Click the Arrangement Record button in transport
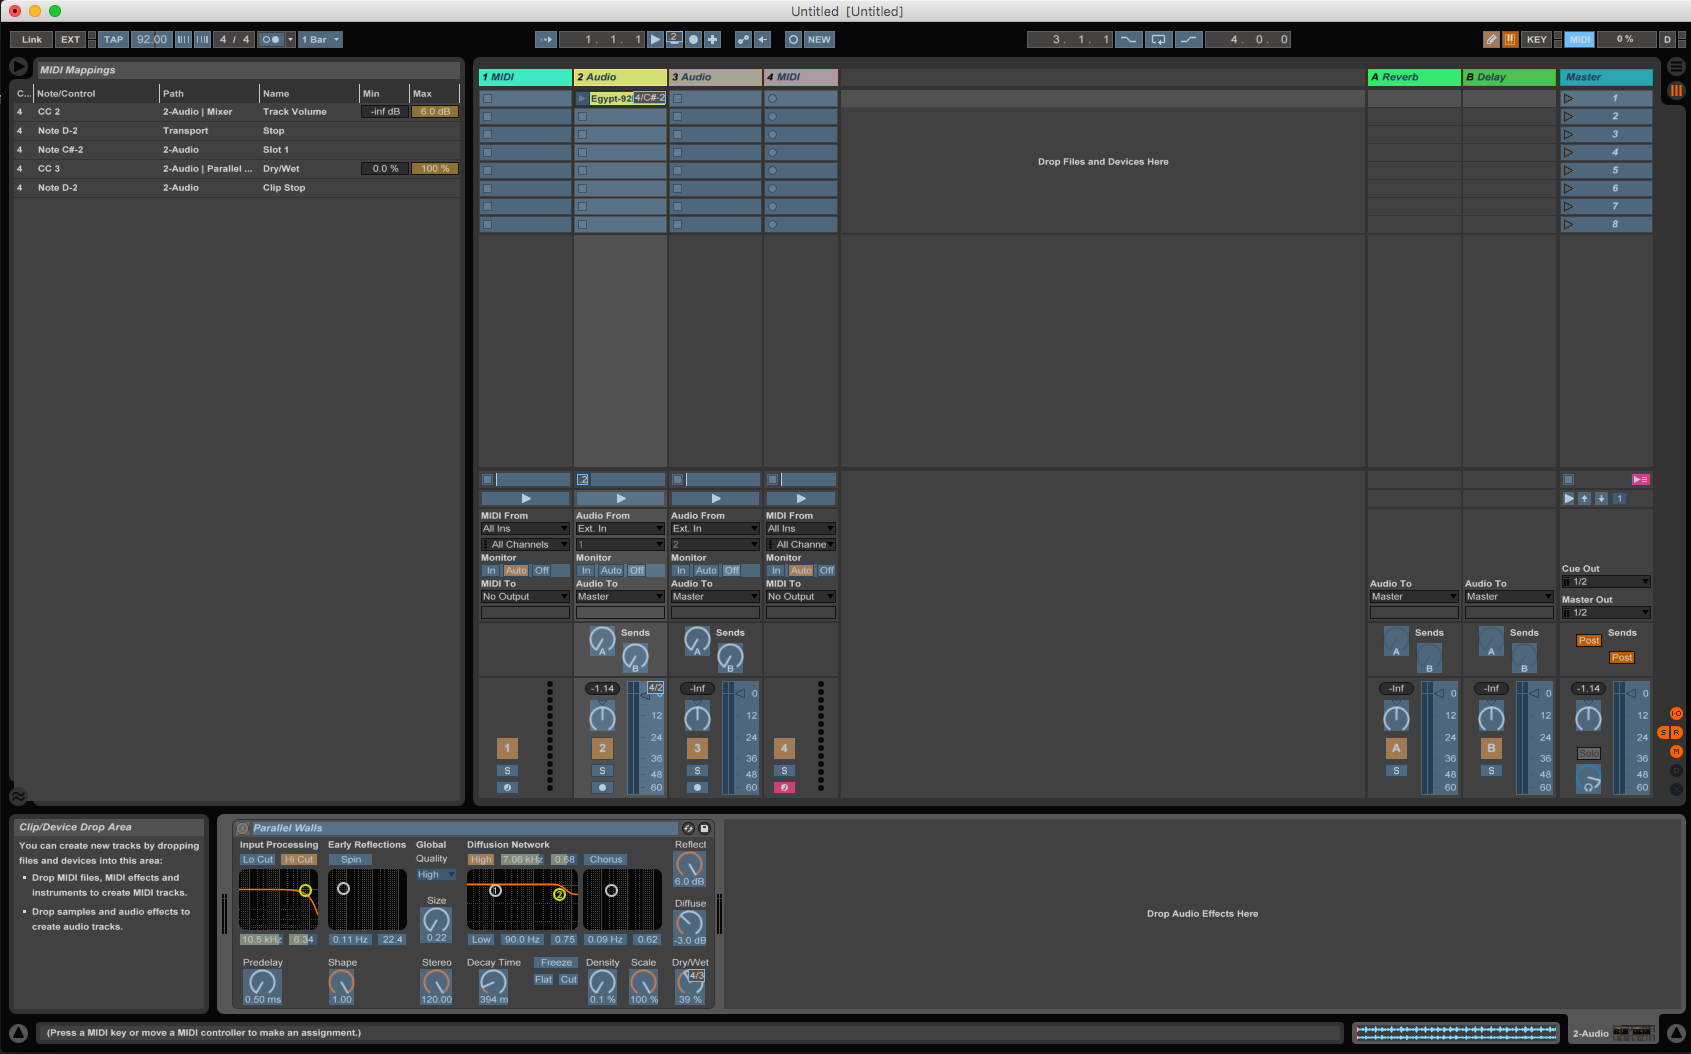The height and width of the screenshot is (1054, 1691). click(693, 39)
